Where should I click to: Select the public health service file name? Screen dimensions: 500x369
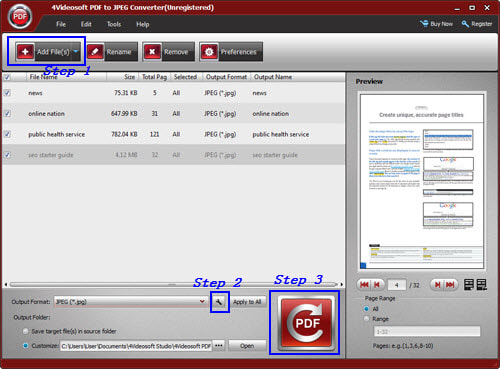coord(57,134)
